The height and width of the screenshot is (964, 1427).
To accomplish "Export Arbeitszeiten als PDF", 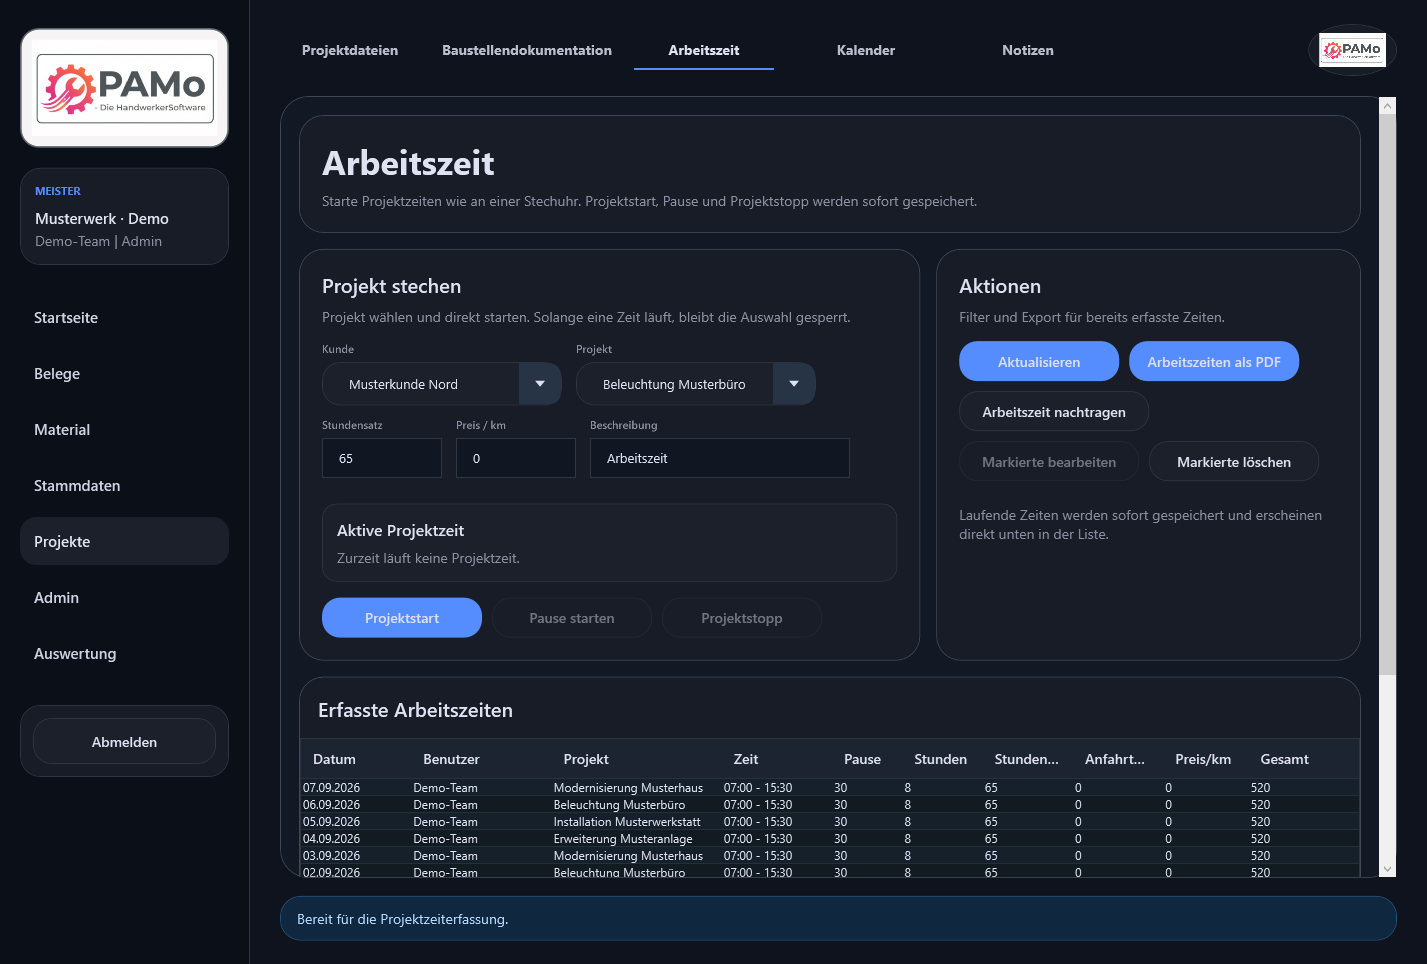I will click(1214, 362).
